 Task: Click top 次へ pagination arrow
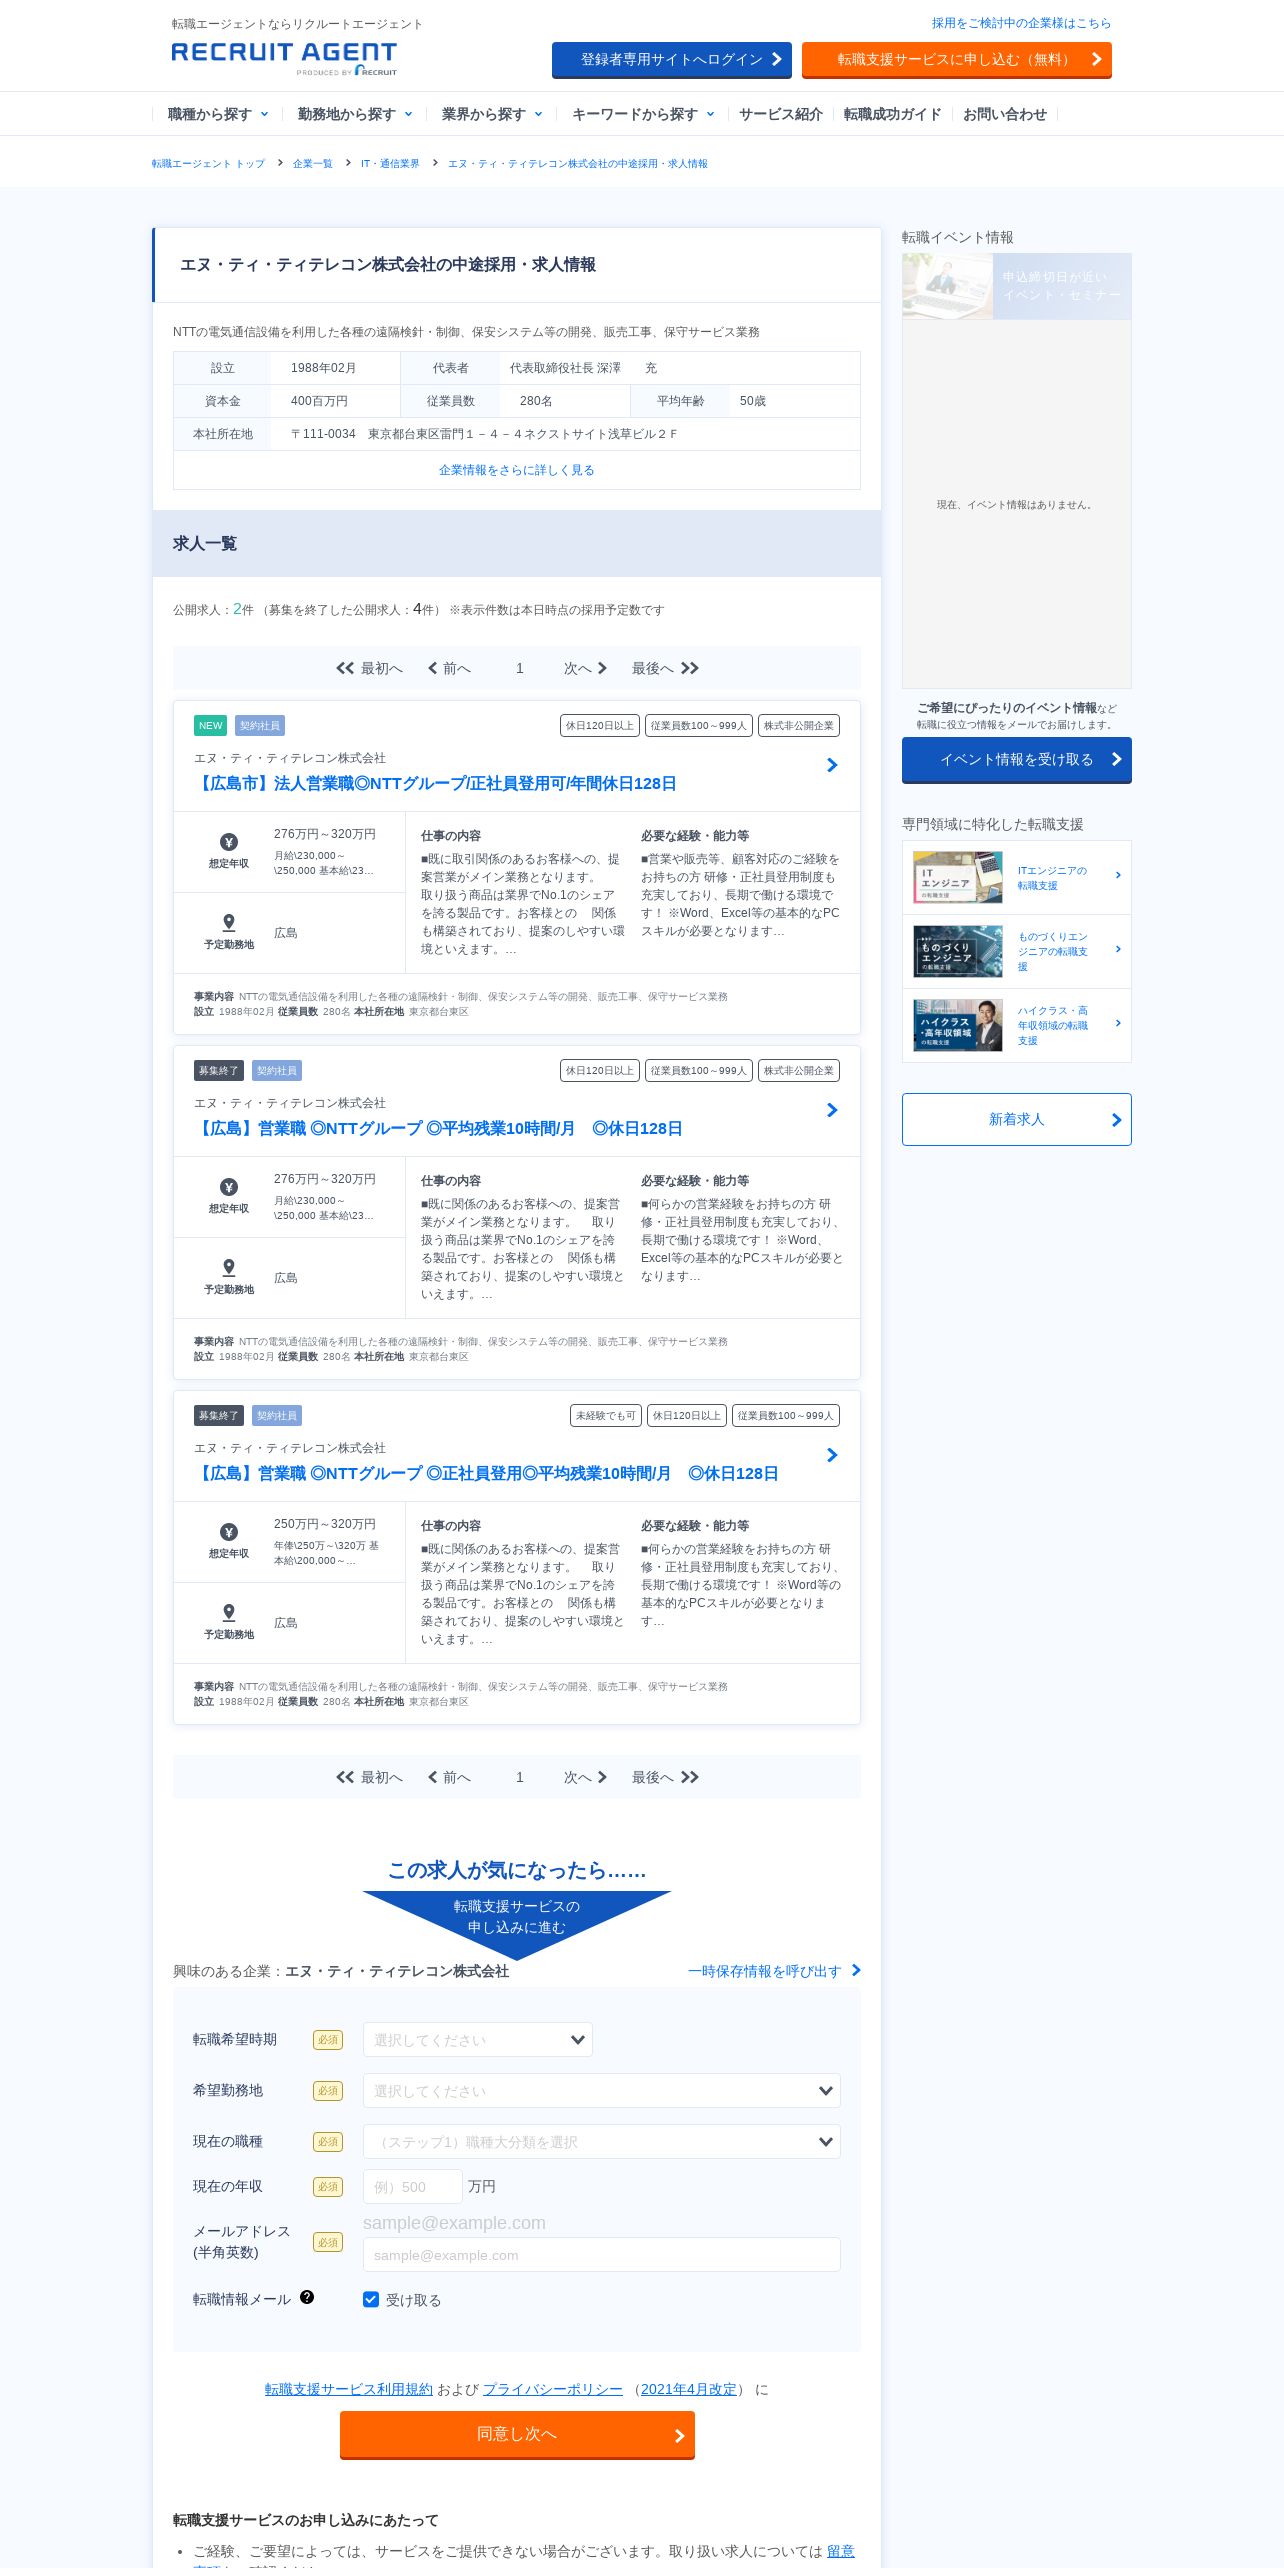585,668
